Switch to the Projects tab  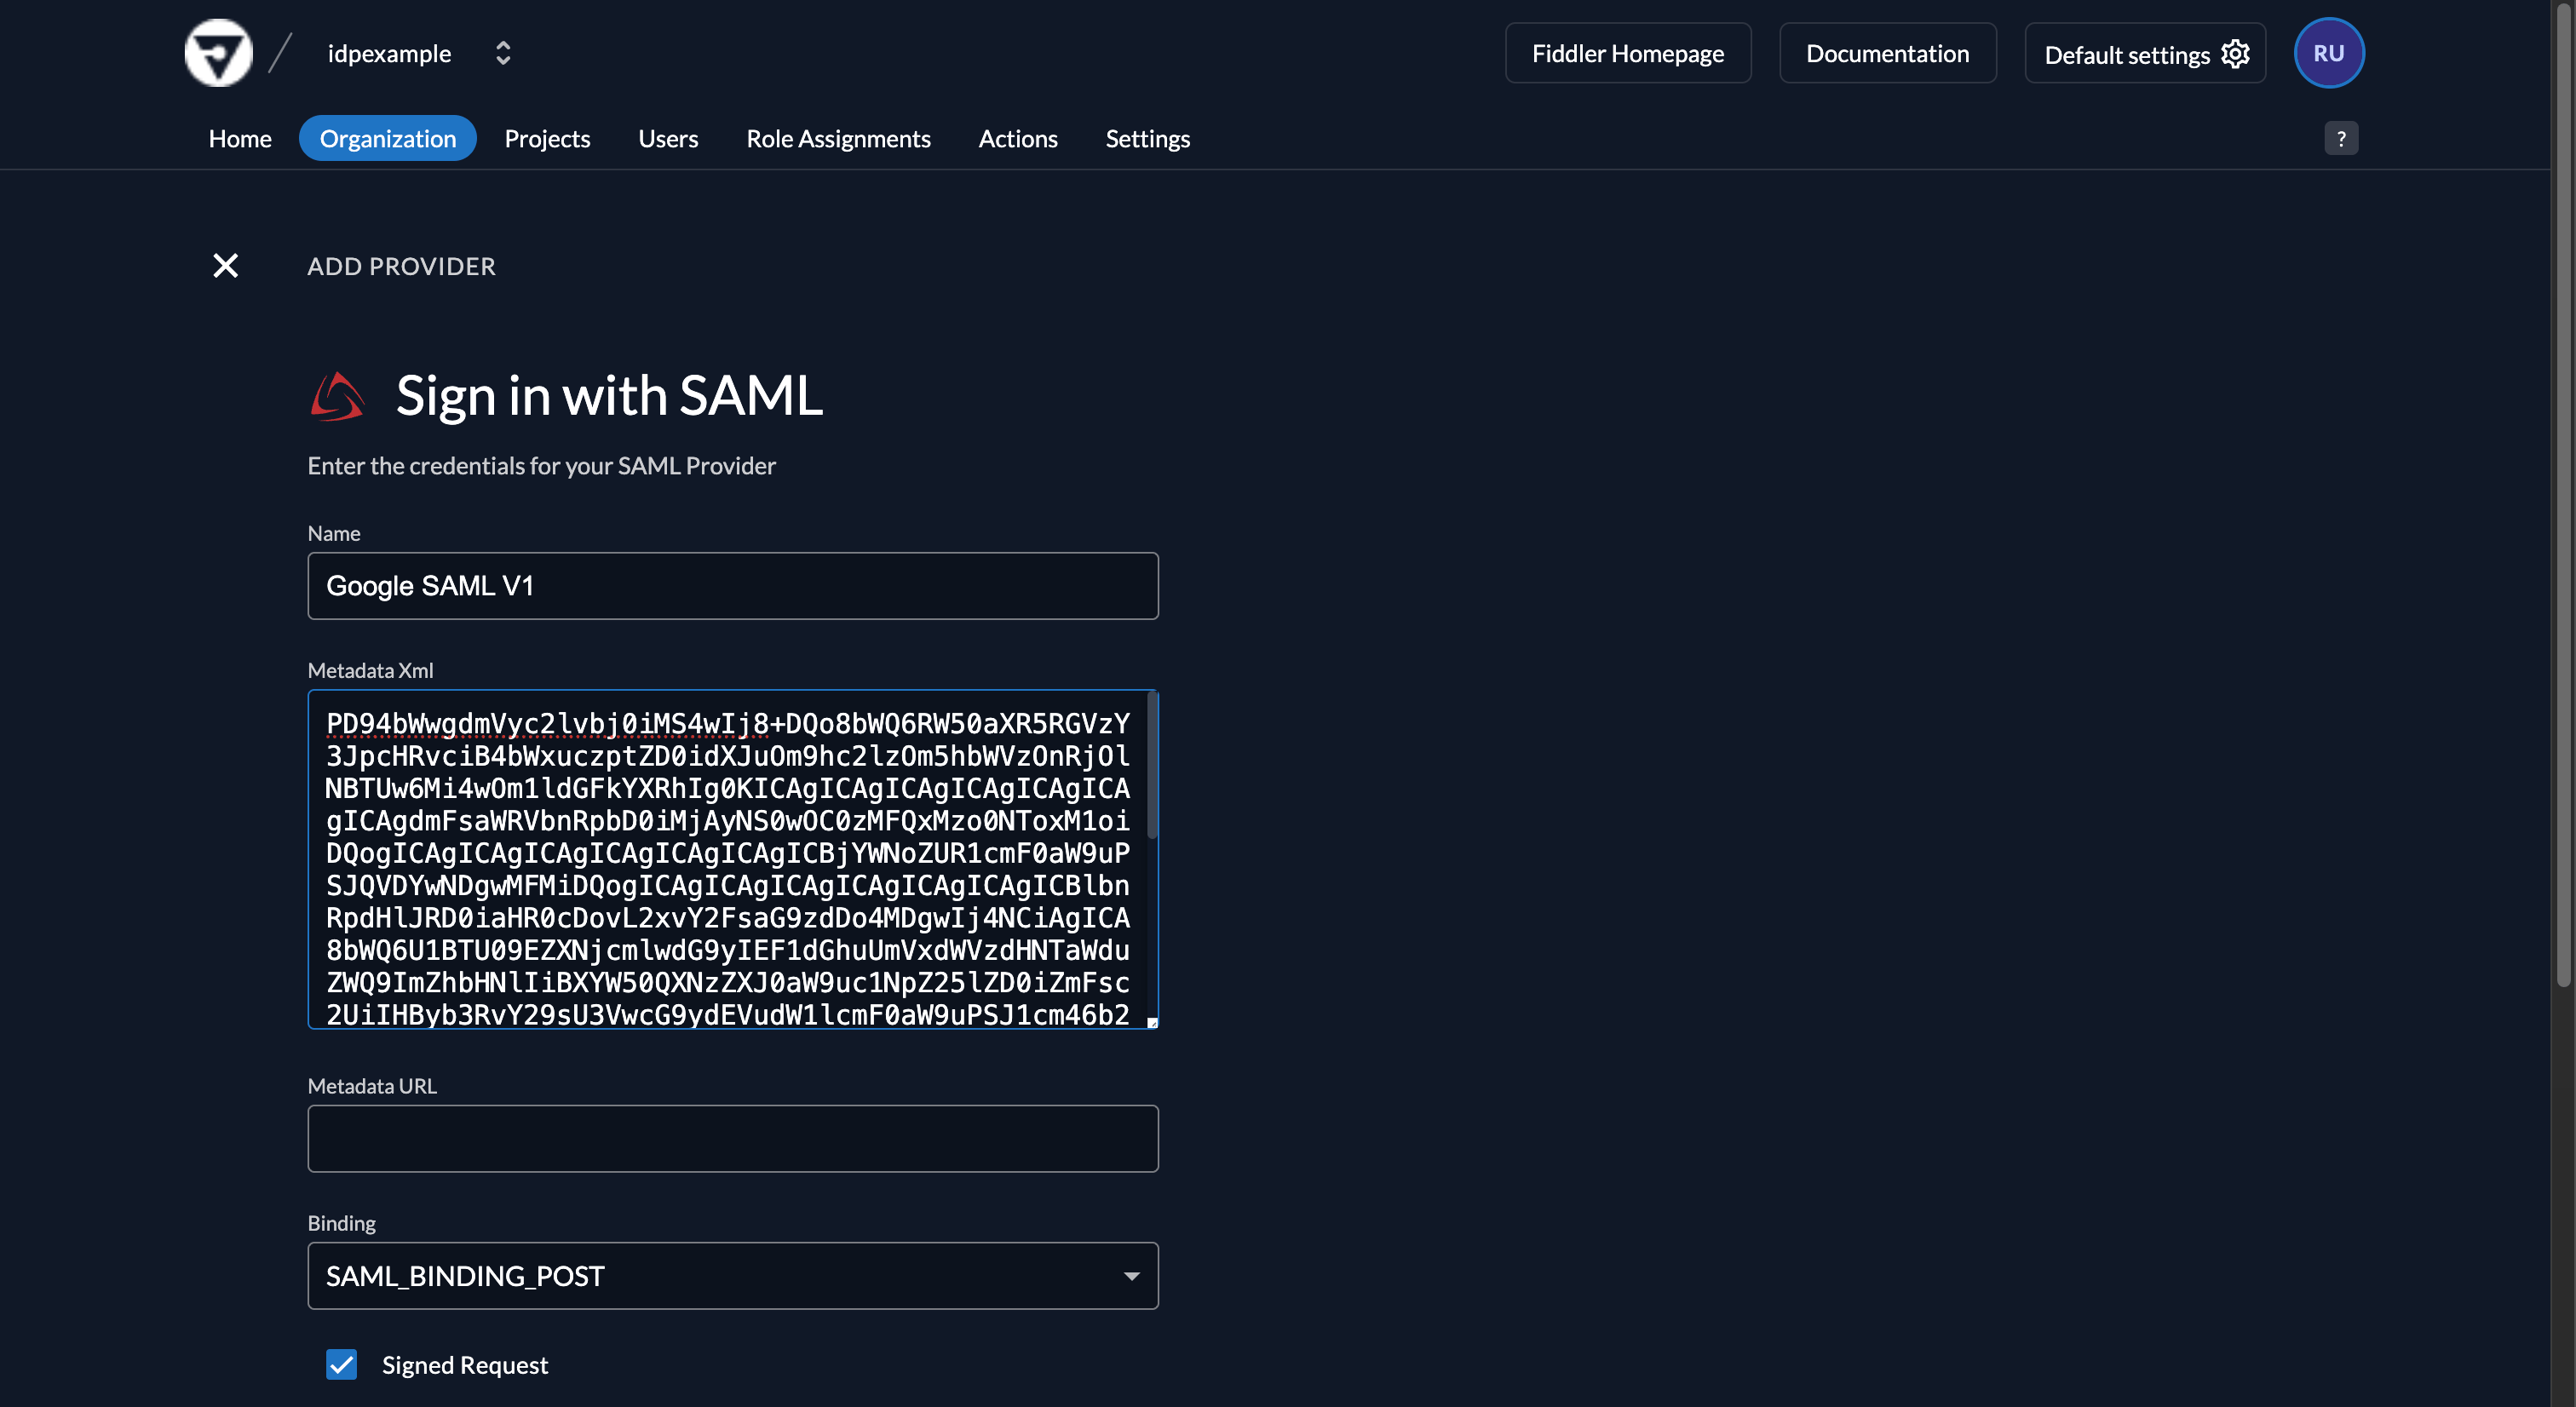[x=547, y=138]
